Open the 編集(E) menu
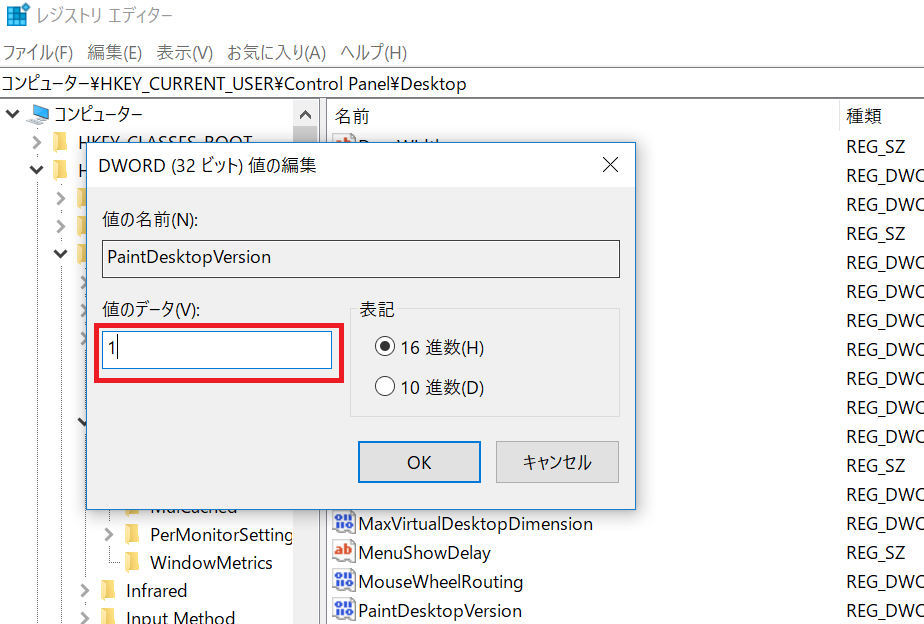 point(114,53)
